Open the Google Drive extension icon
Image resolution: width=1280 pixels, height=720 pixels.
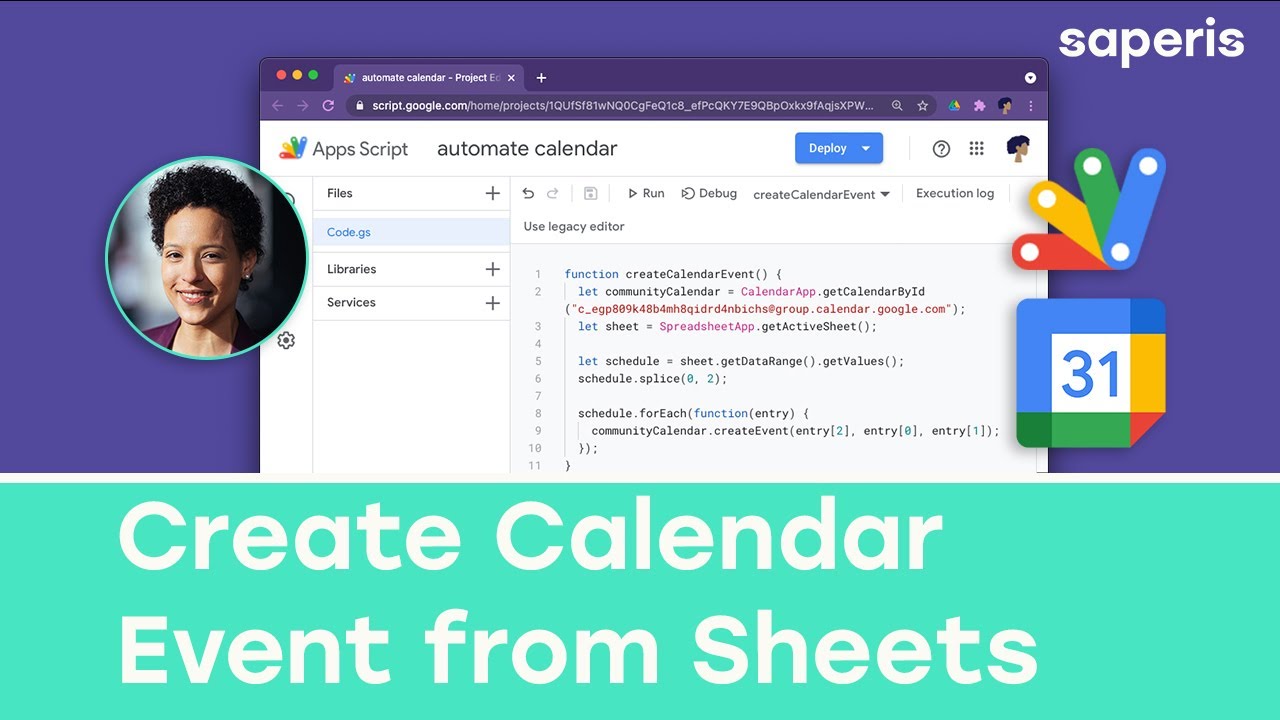pos(954,105)
